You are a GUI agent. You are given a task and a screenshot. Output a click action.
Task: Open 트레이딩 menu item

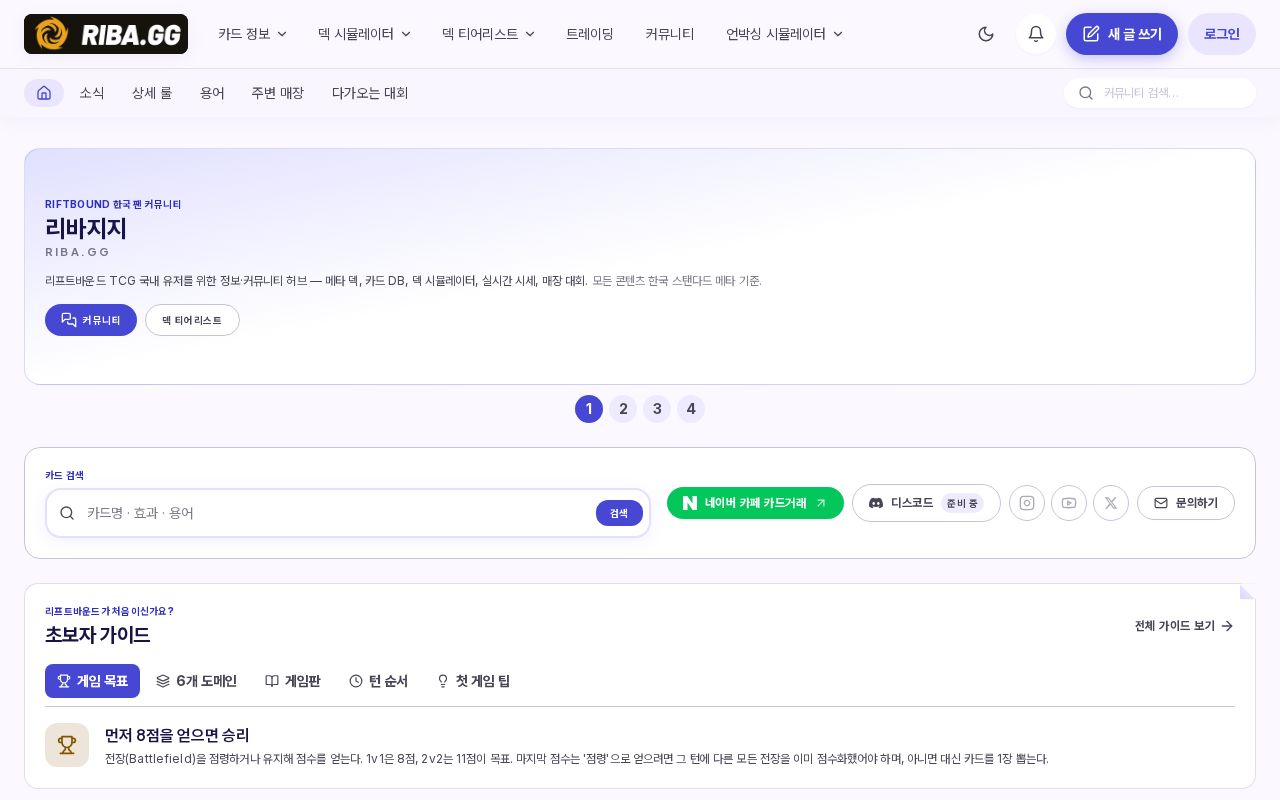tap(590, 34)
